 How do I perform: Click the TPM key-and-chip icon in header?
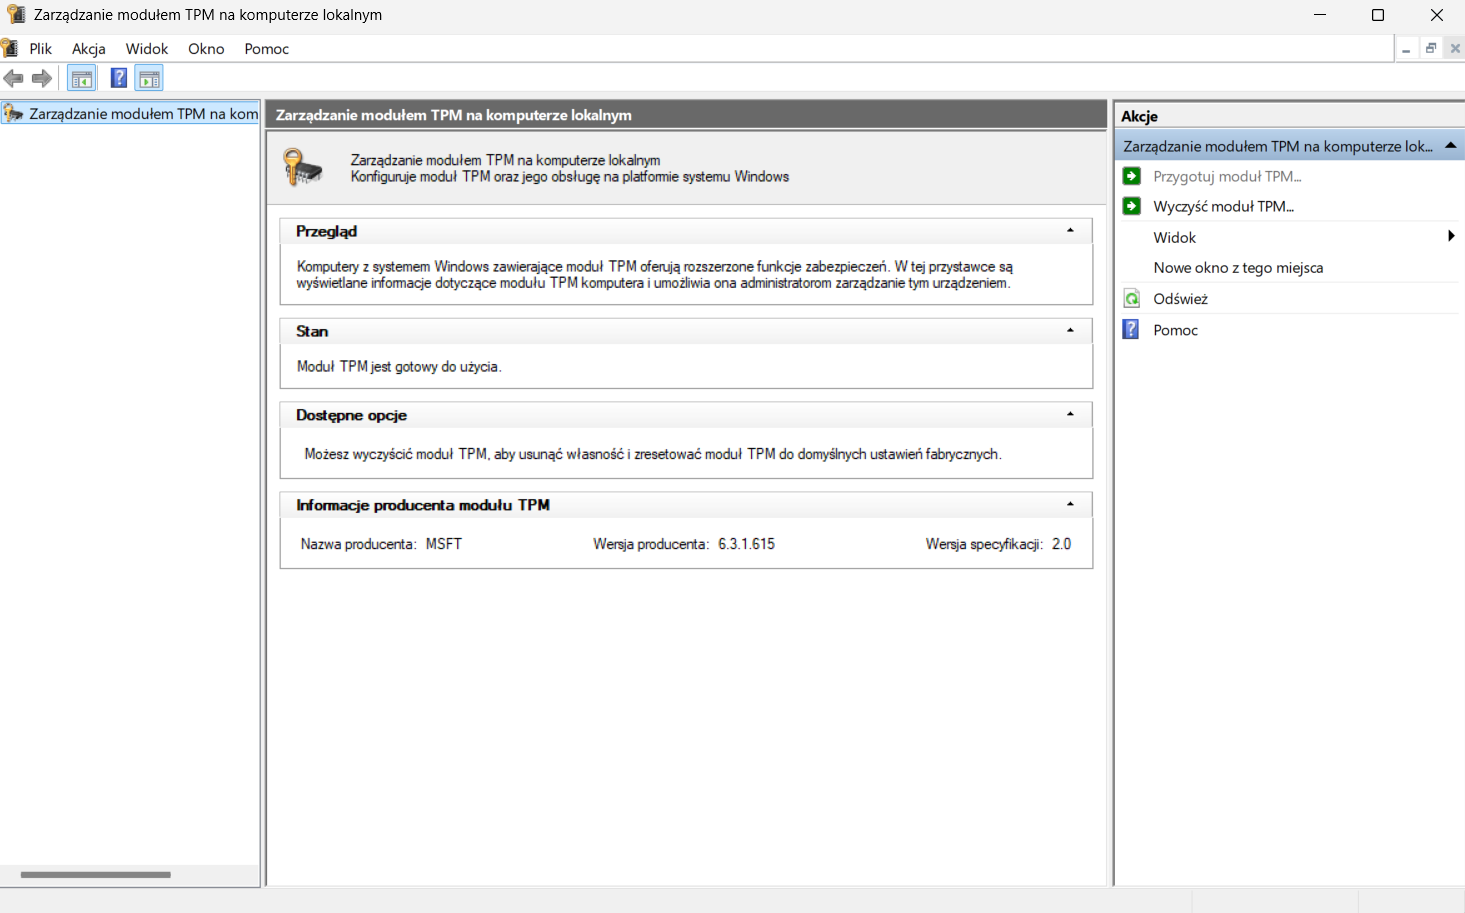pyautogui.click(x=303, y=167)
